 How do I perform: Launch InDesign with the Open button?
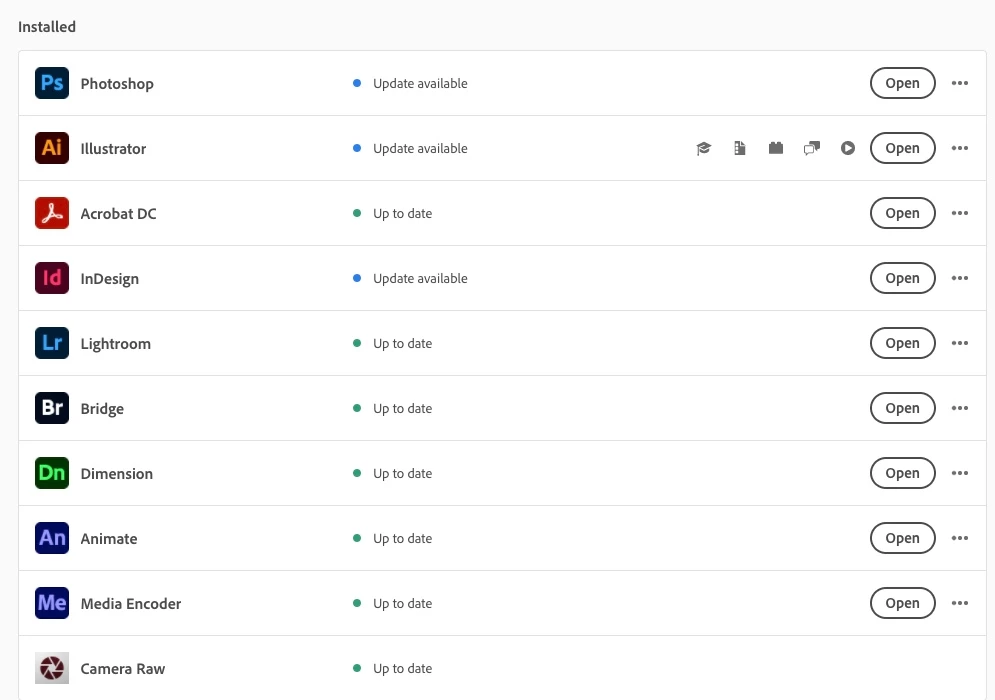(902, 278)
